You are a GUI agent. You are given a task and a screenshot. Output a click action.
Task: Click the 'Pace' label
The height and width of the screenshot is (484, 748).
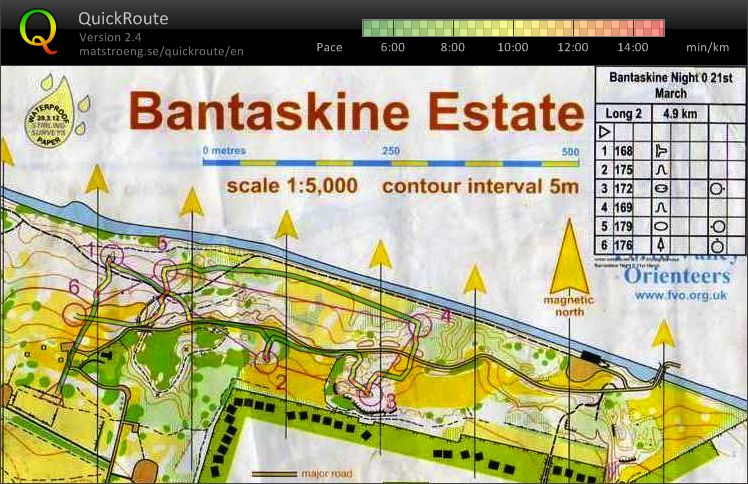click(x=329, y=47)
